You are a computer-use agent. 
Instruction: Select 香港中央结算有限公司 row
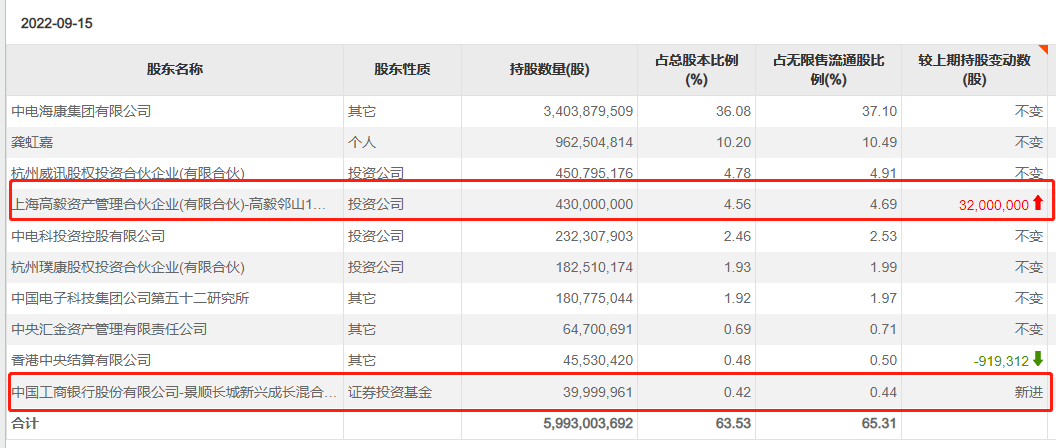pos(527,360)
